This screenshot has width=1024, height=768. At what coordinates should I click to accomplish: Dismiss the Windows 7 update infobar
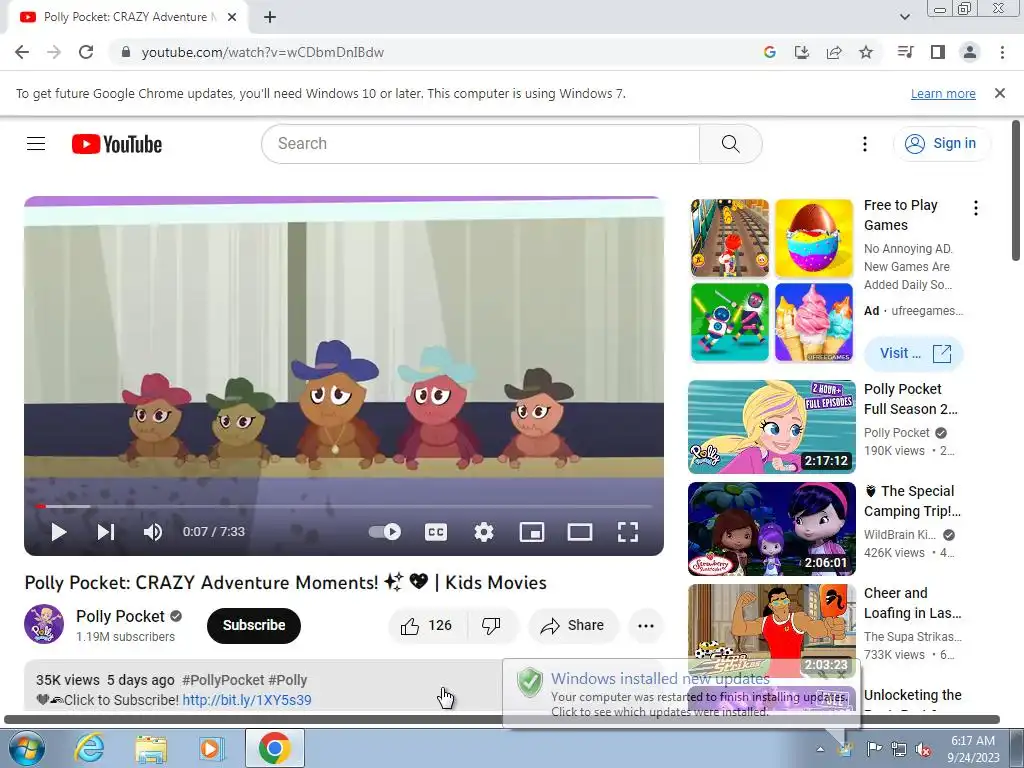[1000, 93]
